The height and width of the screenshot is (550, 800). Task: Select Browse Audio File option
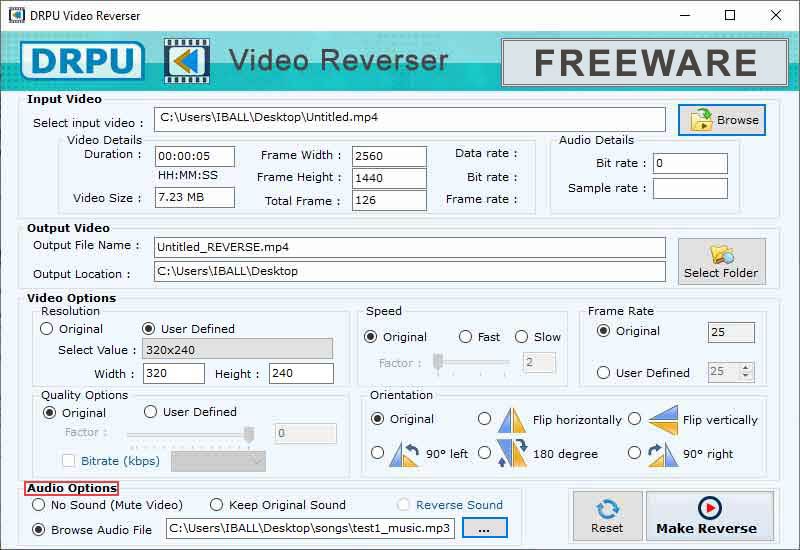point(39,530)
